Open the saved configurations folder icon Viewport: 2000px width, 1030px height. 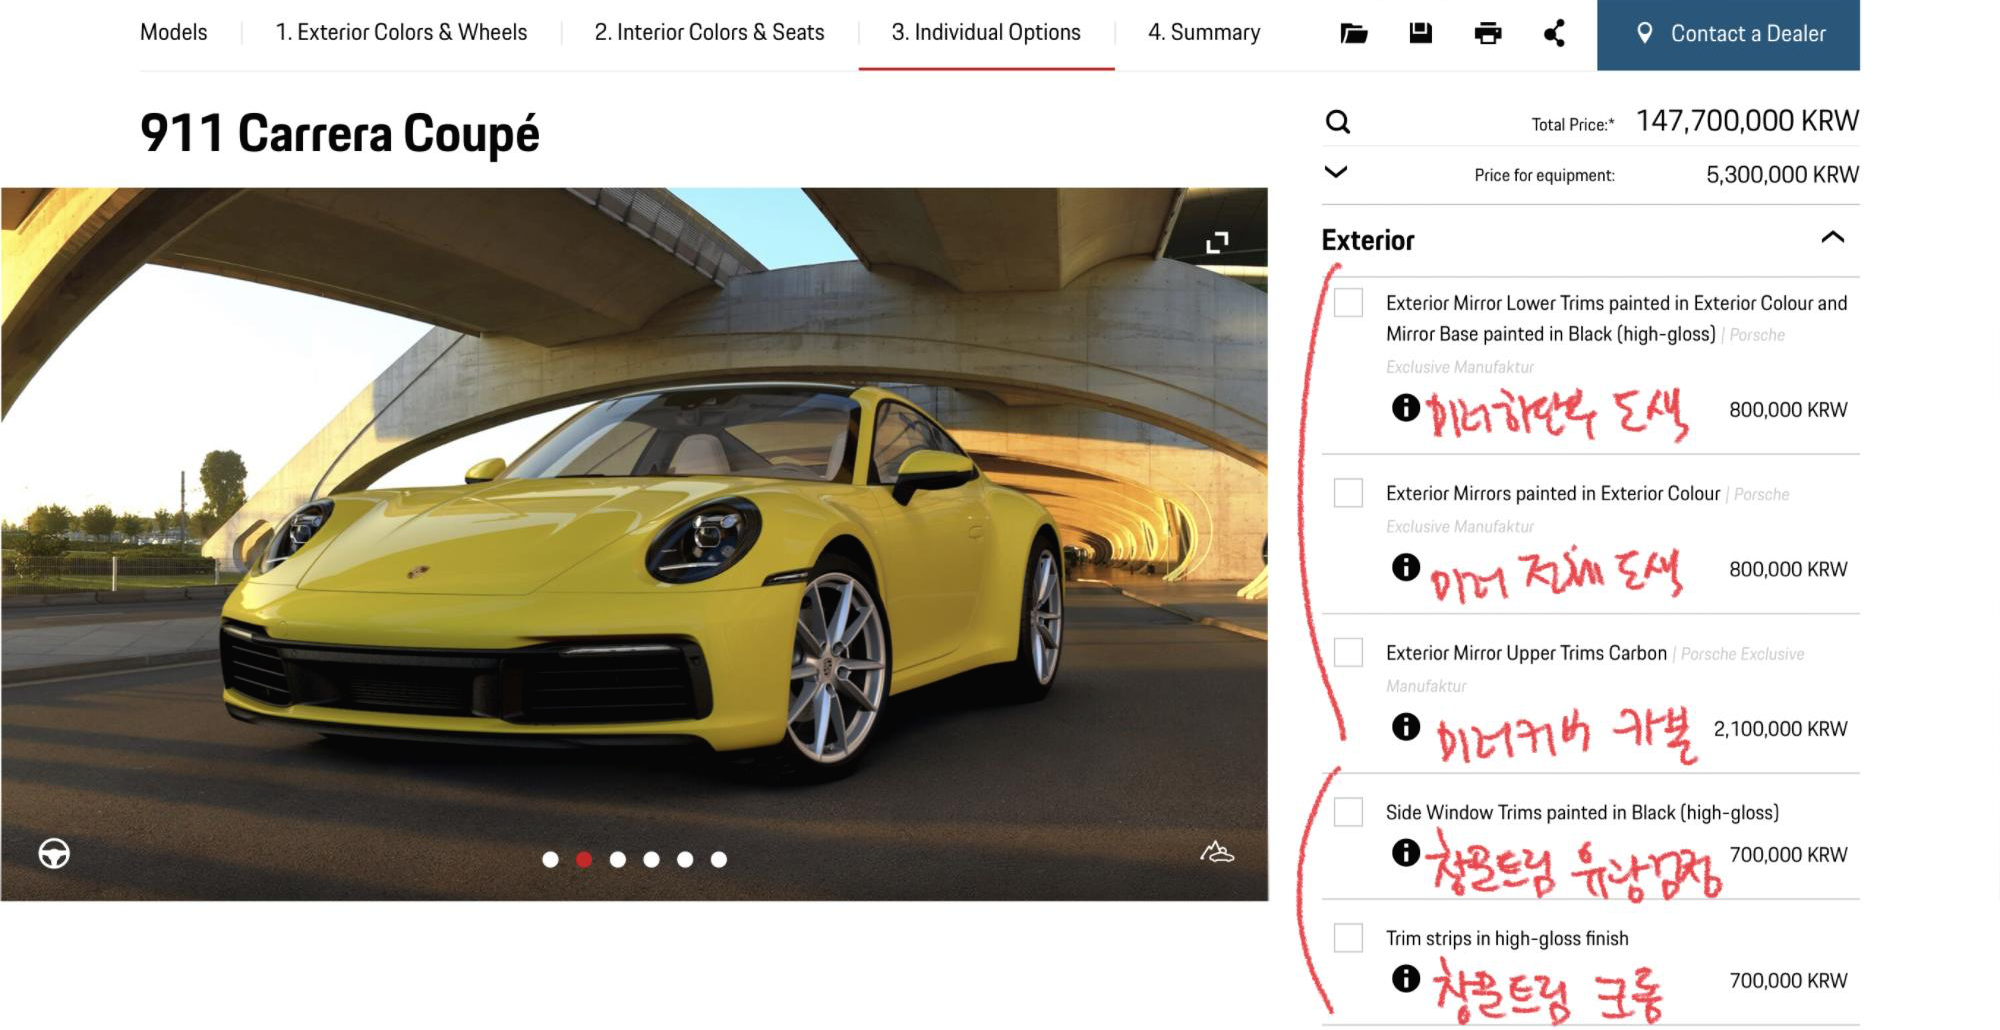click(x=1353, y=33)
